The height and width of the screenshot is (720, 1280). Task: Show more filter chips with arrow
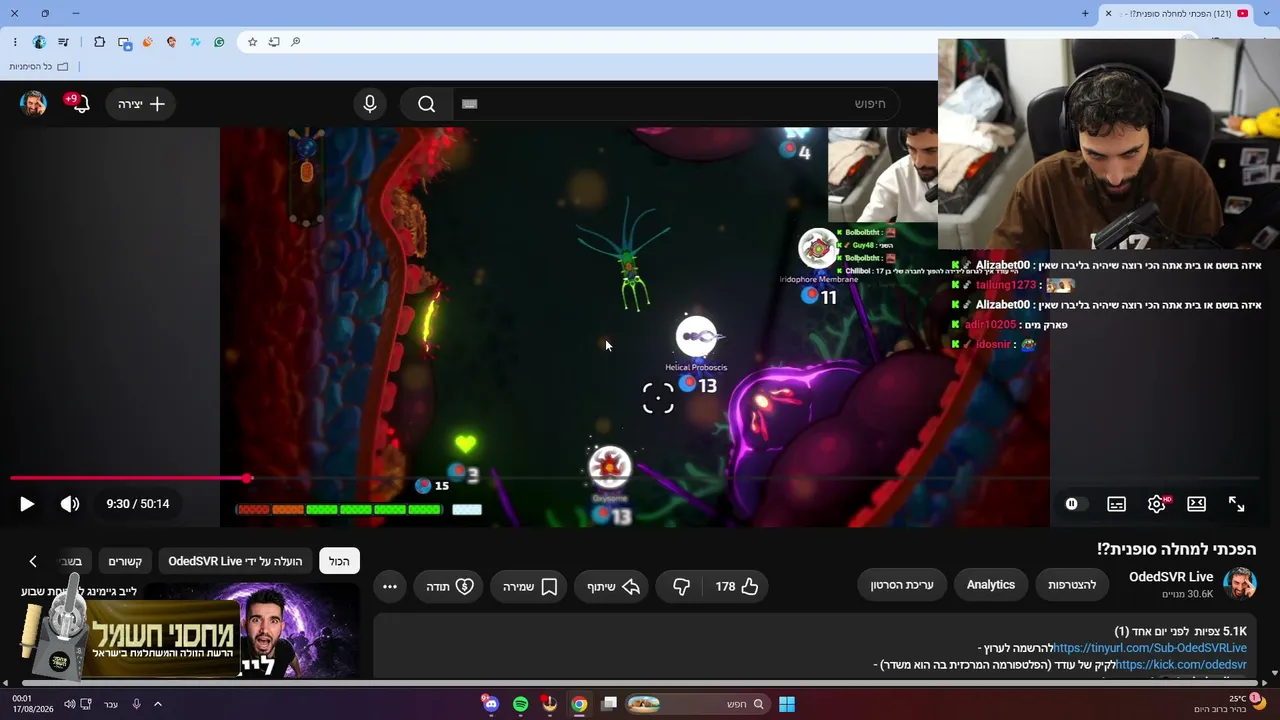[33, 561]
